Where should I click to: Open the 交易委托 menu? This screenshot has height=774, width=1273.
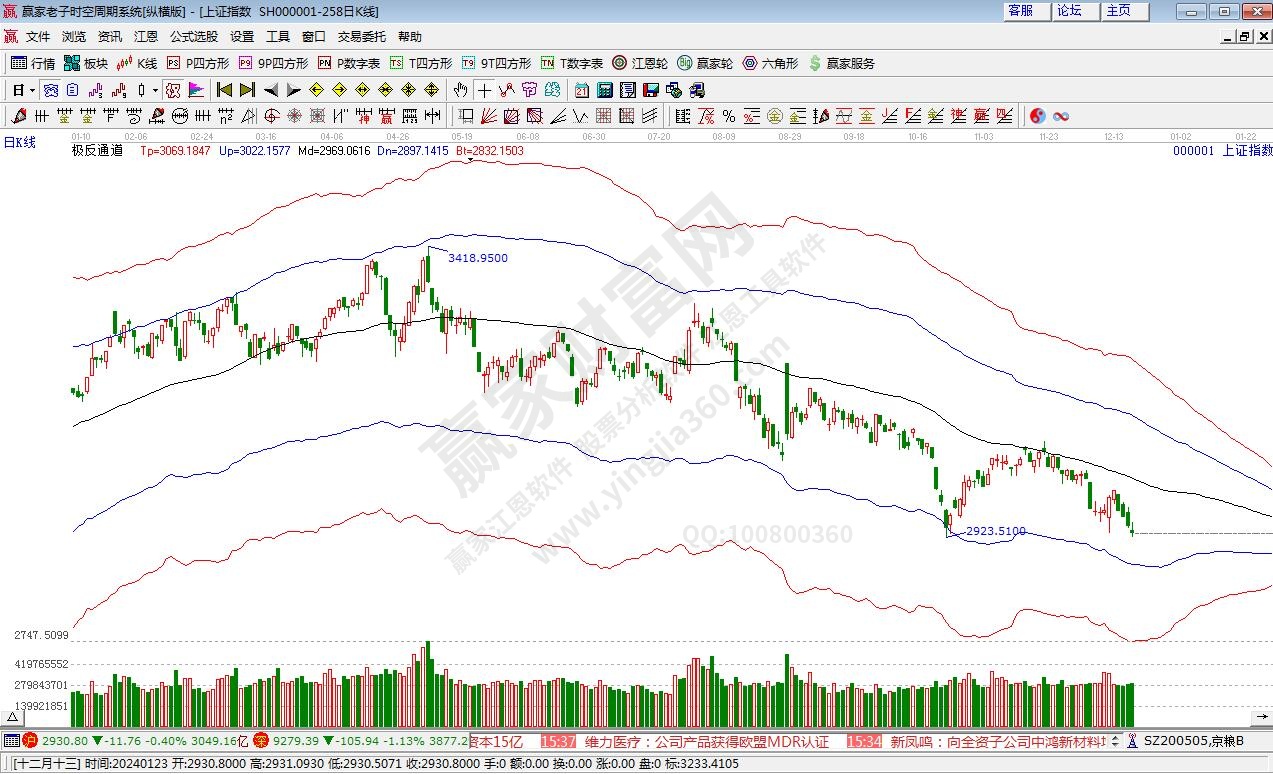click(x=361, y=36)
